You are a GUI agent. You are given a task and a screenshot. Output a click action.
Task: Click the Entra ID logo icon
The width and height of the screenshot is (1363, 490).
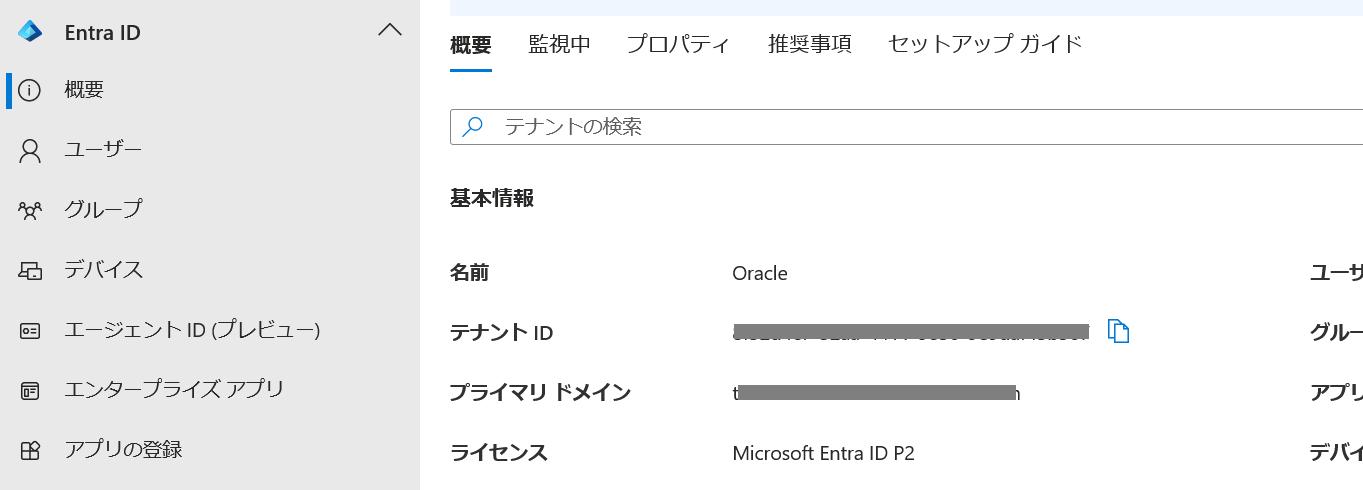[30, 32]
